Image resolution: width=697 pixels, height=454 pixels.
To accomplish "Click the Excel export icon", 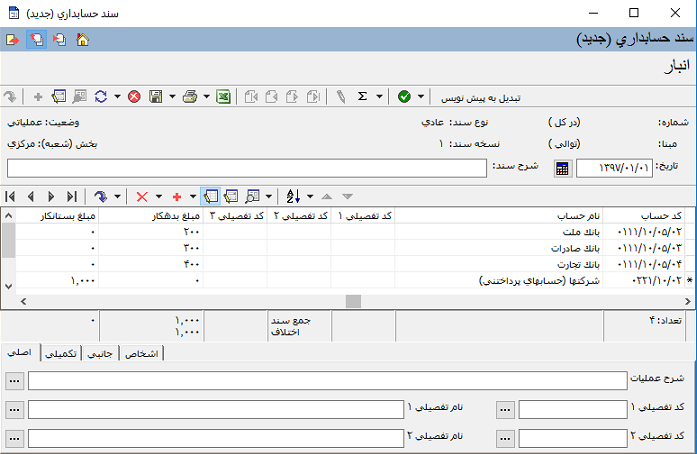I will click(224, 97).
